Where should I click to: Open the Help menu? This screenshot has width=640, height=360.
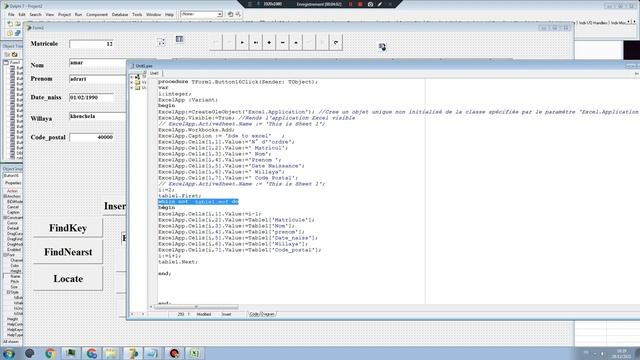coord(169,14)
